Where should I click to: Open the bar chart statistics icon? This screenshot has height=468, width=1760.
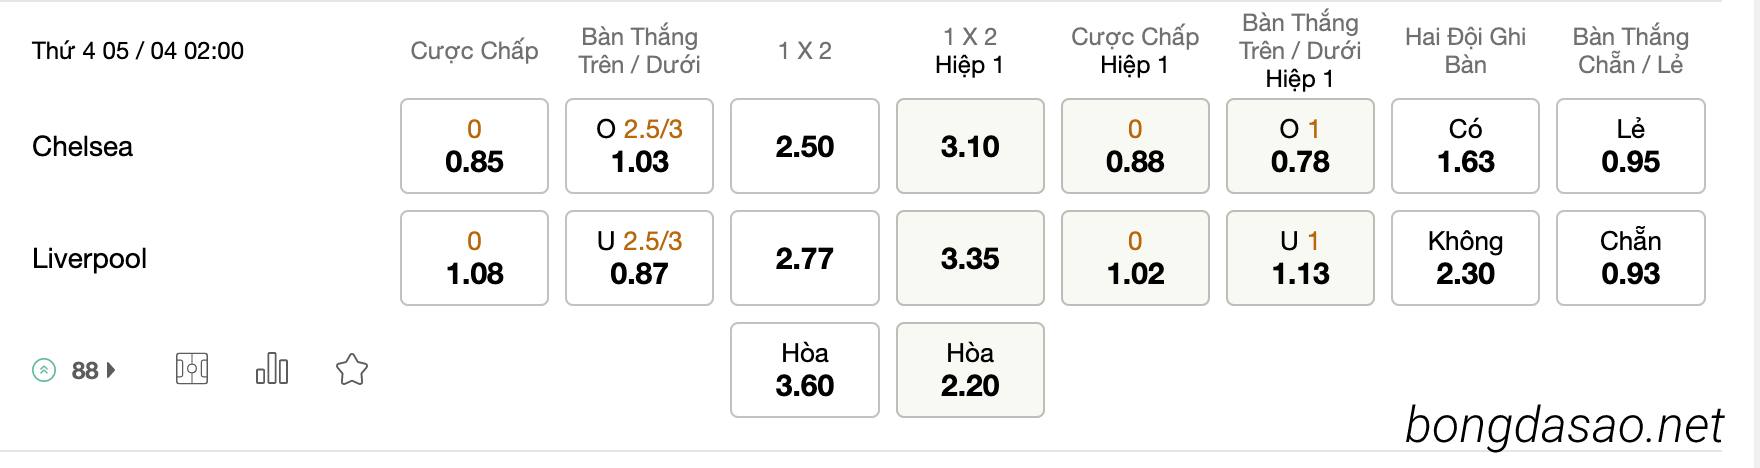[x=272, y=370]
